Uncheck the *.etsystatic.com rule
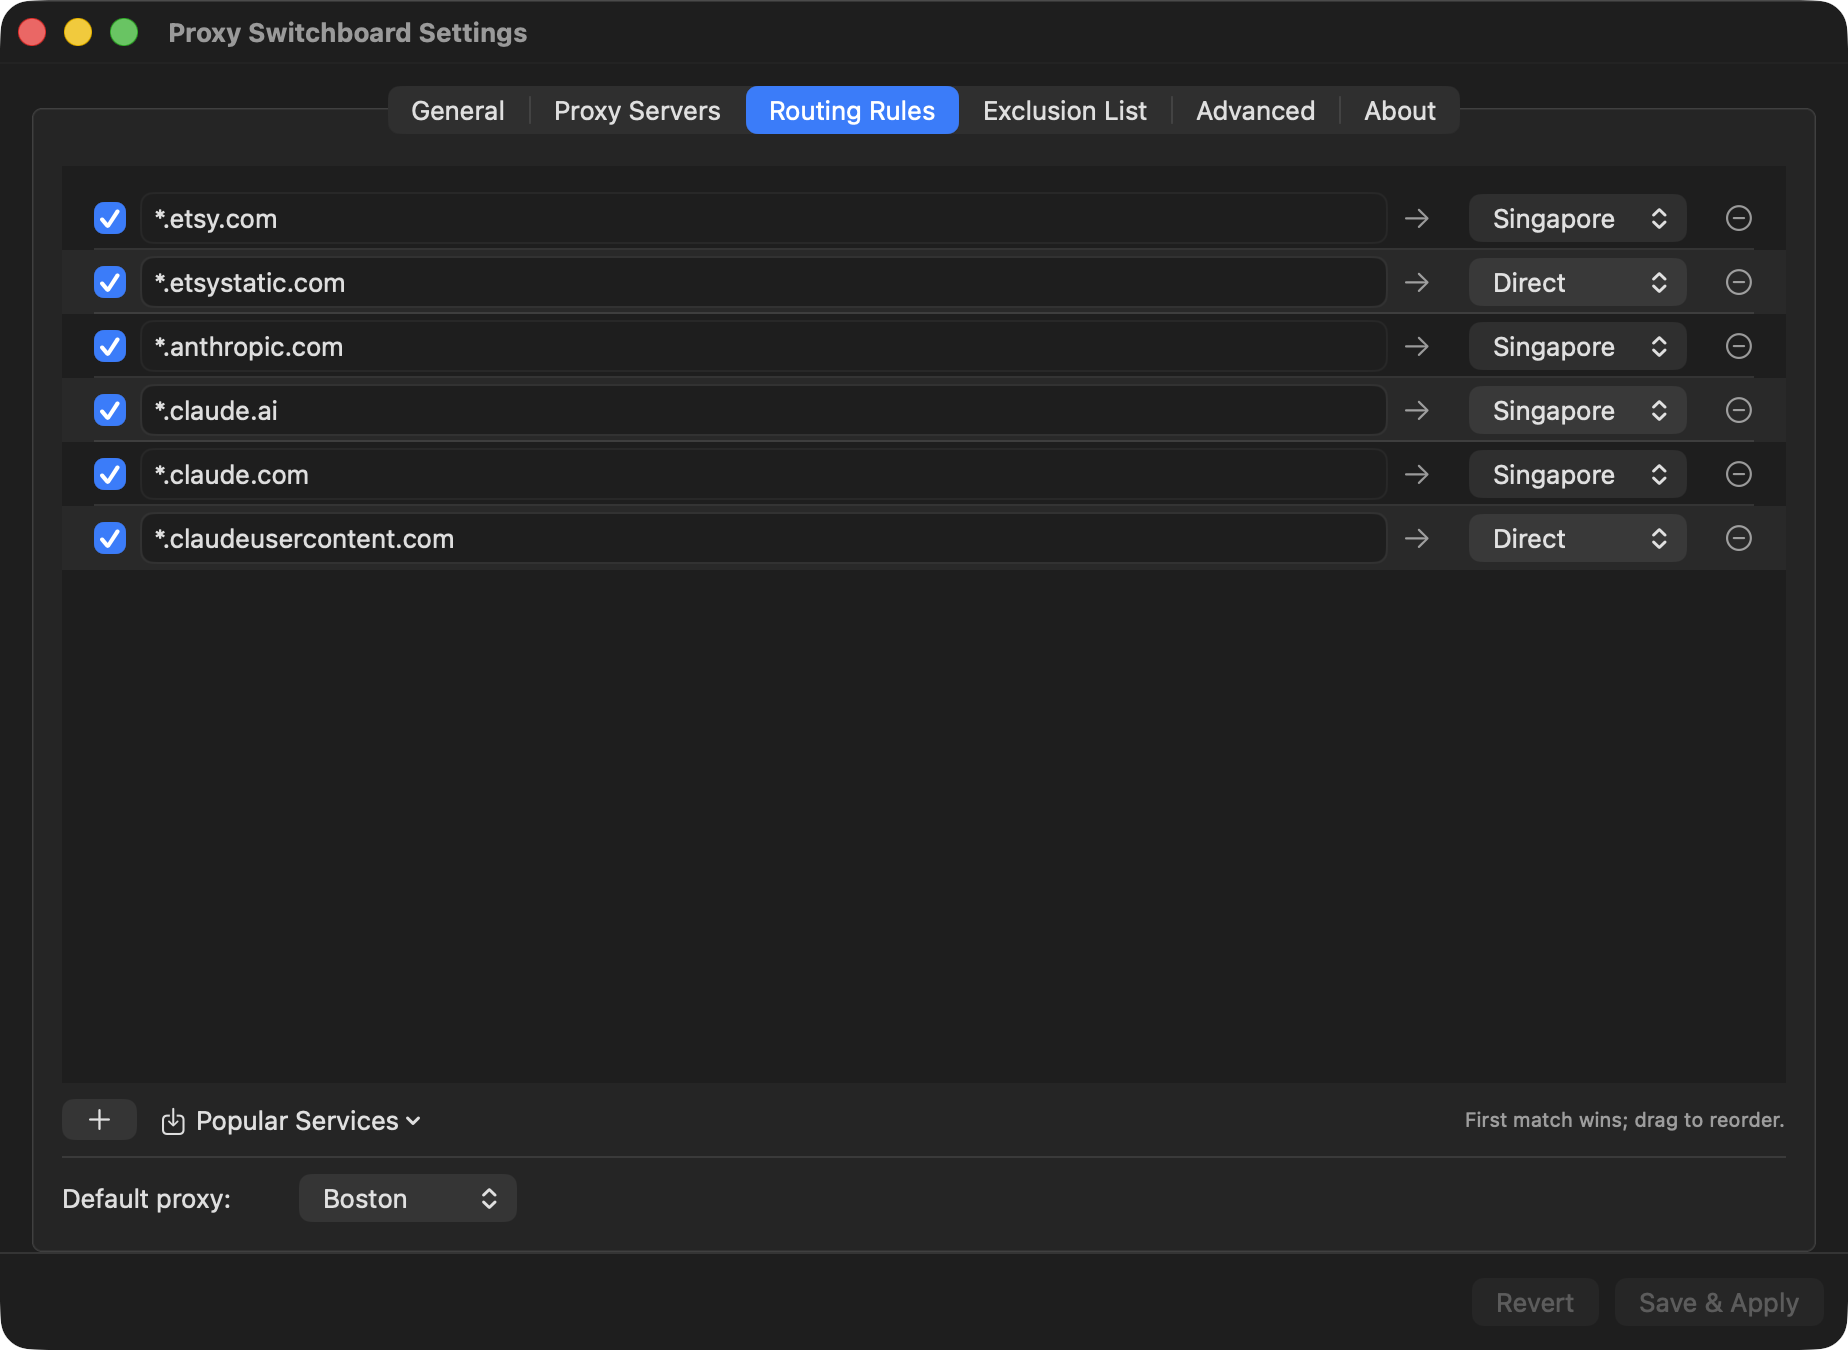 pyautogui.click(x=110, y=282)
